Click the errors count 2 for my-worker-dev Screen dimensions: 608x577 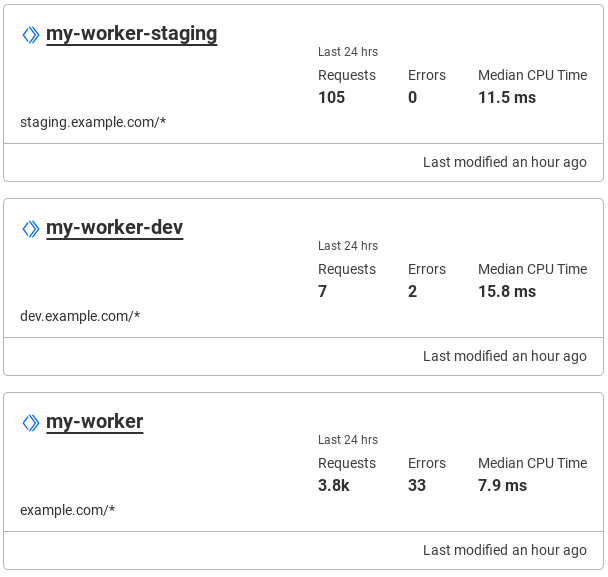[x=412, y=291]
